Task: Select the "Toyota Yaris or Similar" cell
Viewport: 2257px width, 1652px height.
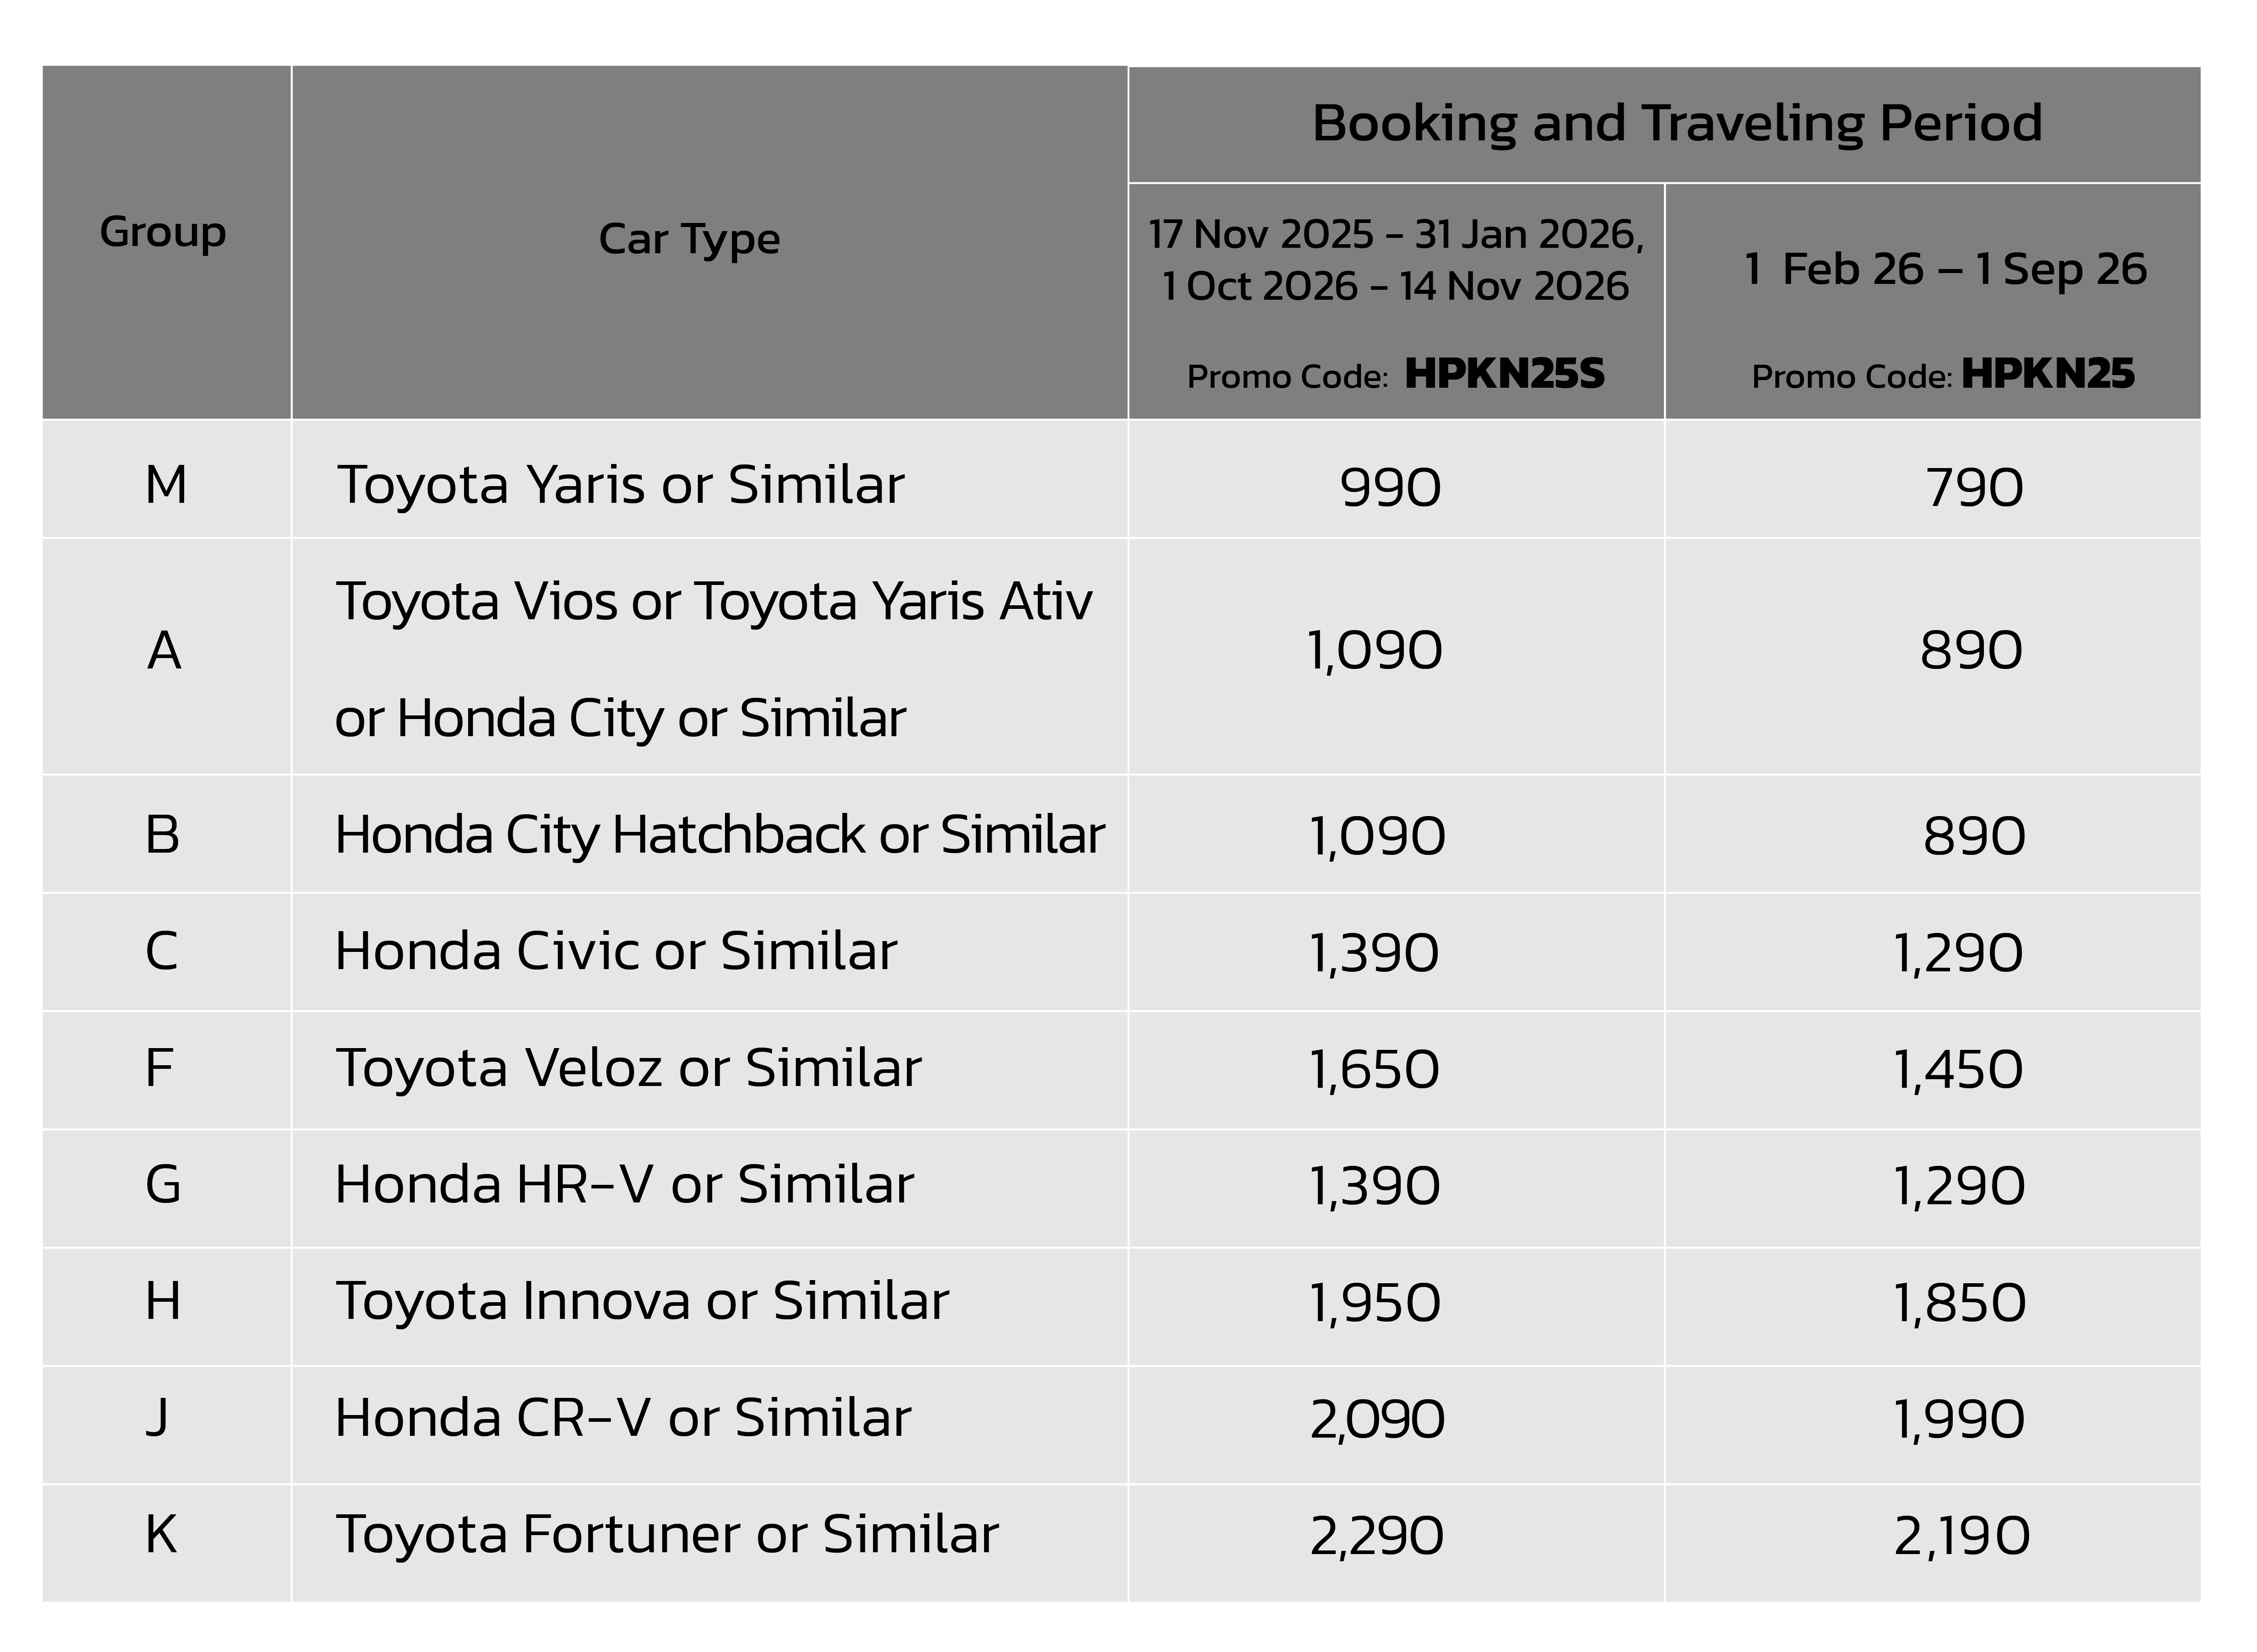Action: tap(620, 485)
